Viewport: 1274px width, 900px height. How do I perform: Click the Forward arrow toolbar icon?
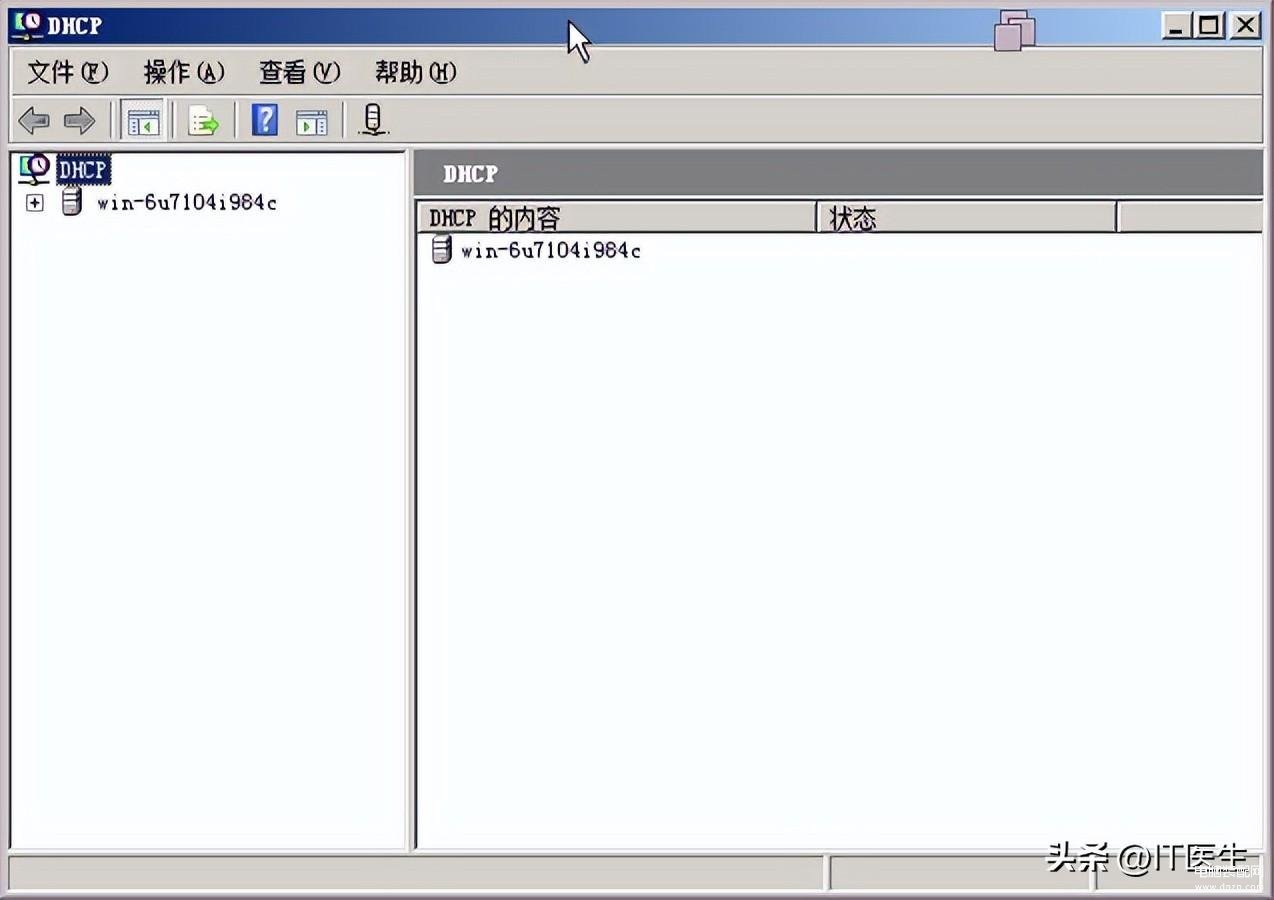pyautogui.click(x=79, y=122)
